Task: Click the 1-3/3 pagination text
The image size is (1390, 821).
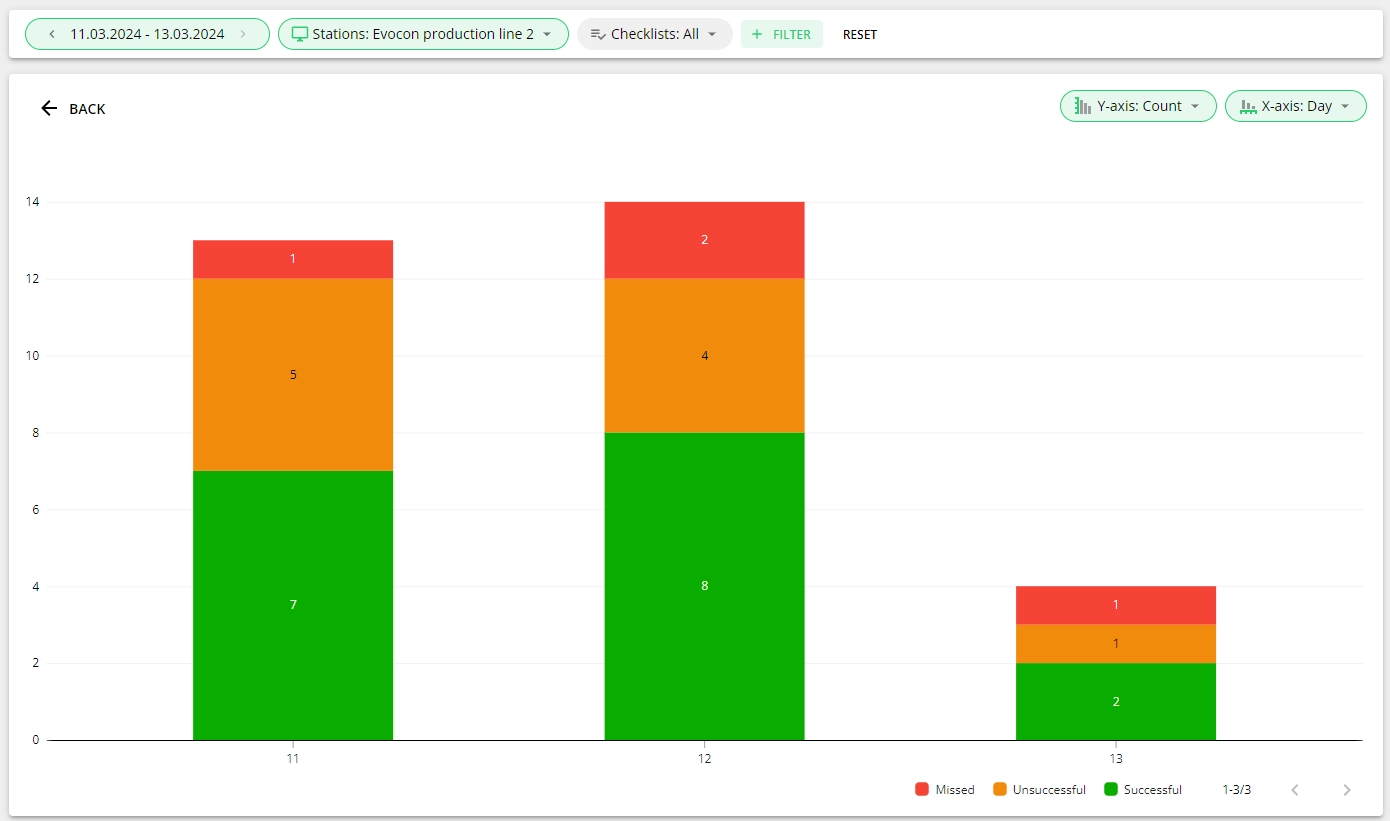Action: (1236, 790)
